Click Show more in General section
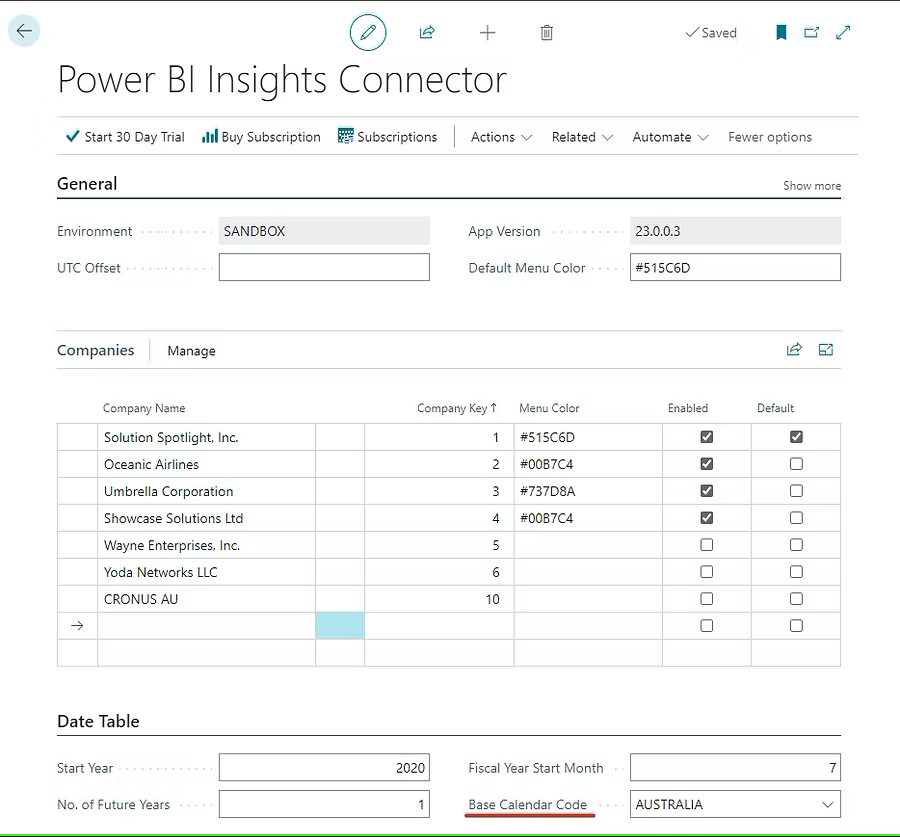 pos(812,185)
